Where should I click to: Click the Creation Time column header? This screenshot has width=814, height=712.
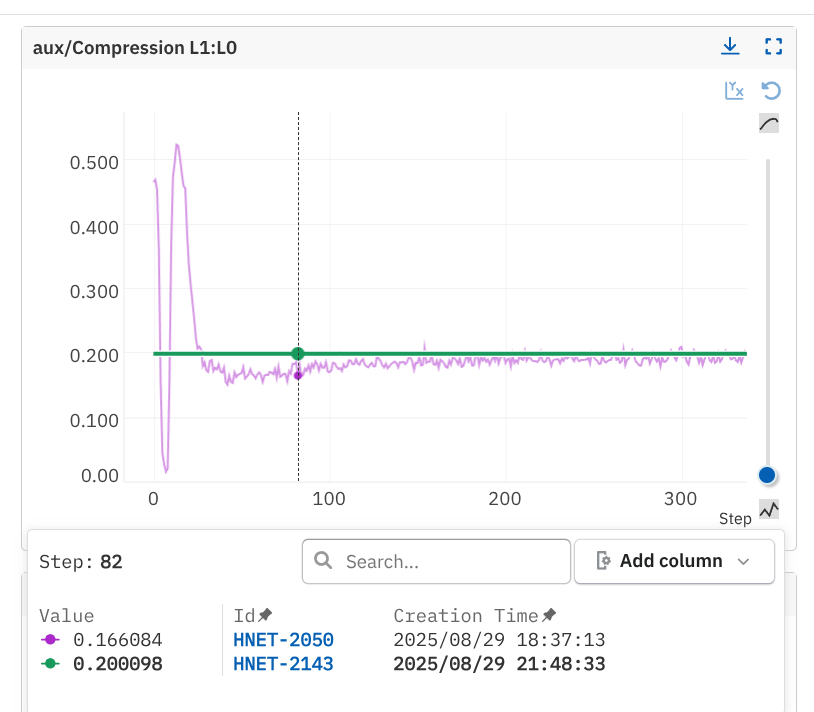466,615
